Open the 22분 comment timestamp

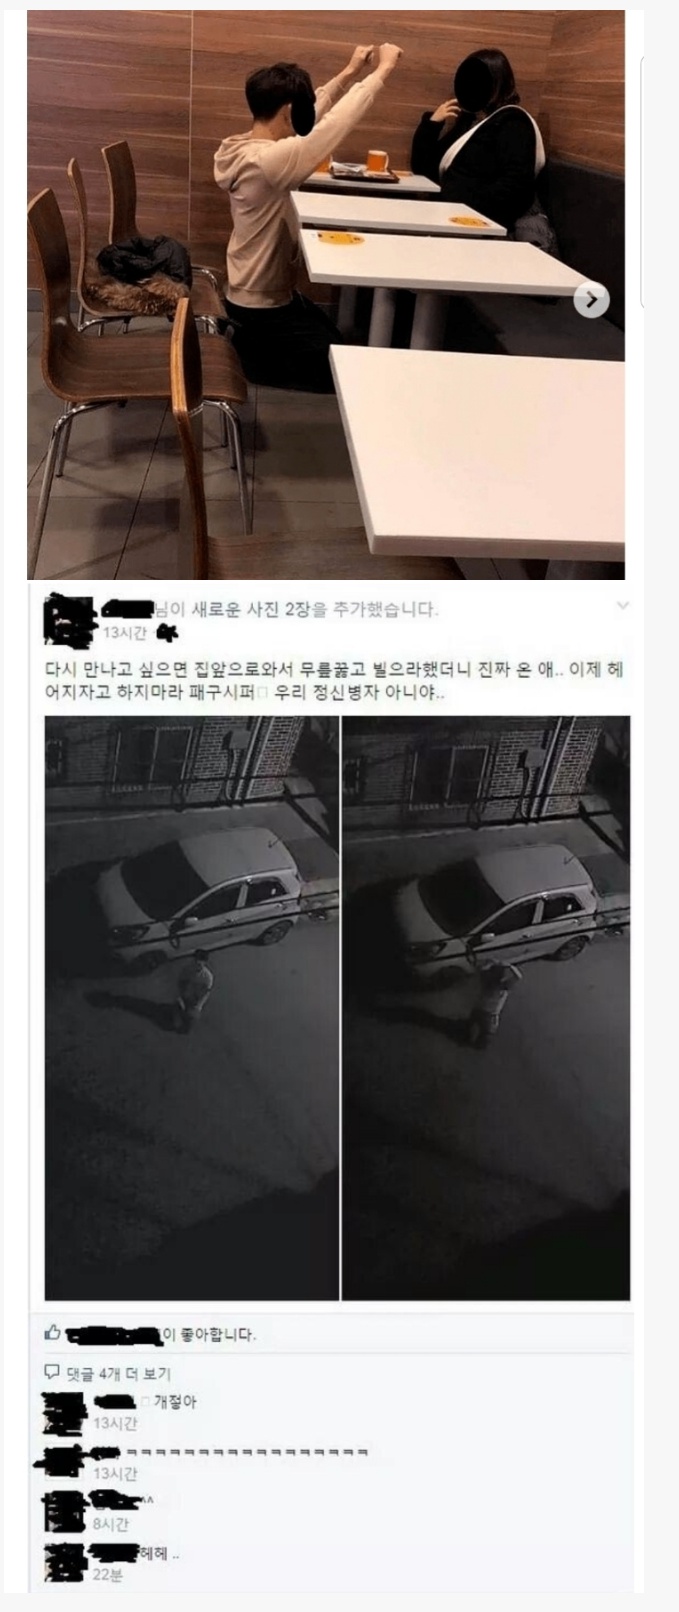(108, 1574)
